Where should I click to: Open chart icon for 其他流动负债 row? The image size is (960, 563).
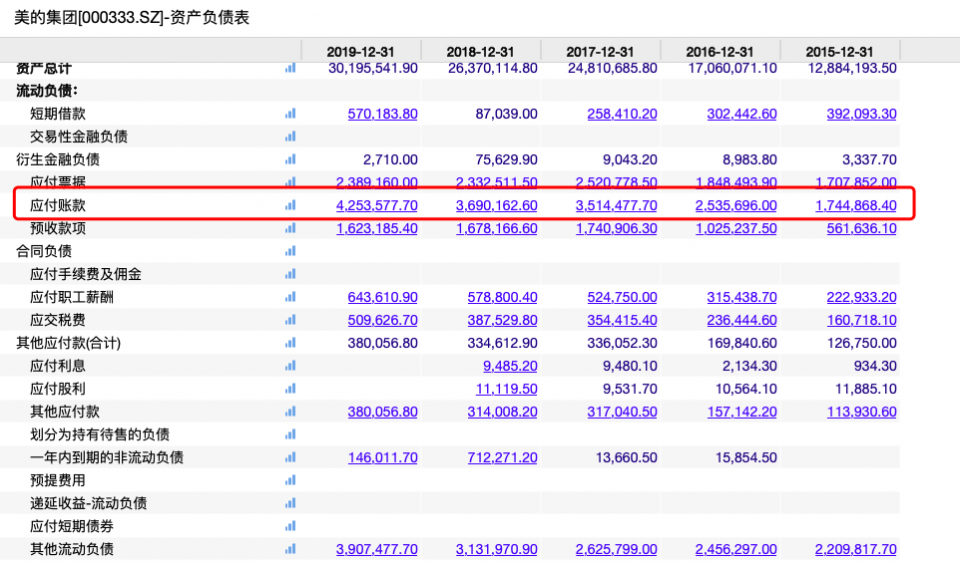click(290, 549)
